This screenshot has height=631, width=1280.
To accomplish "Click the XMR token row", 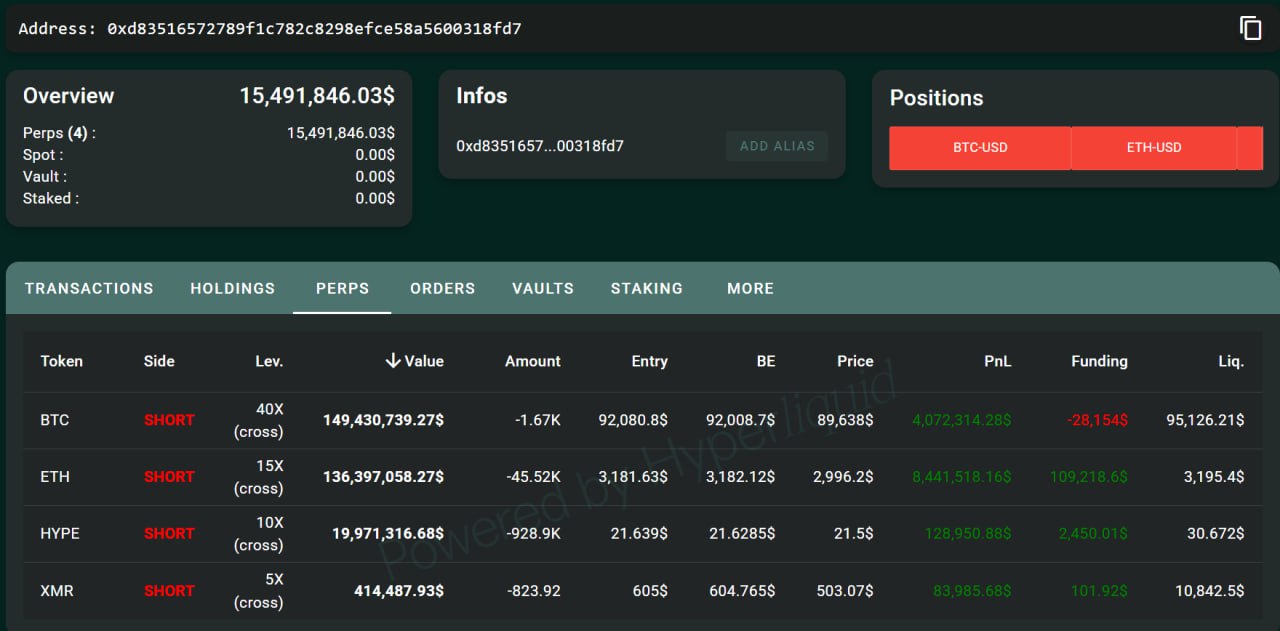I will coord(57,591).
